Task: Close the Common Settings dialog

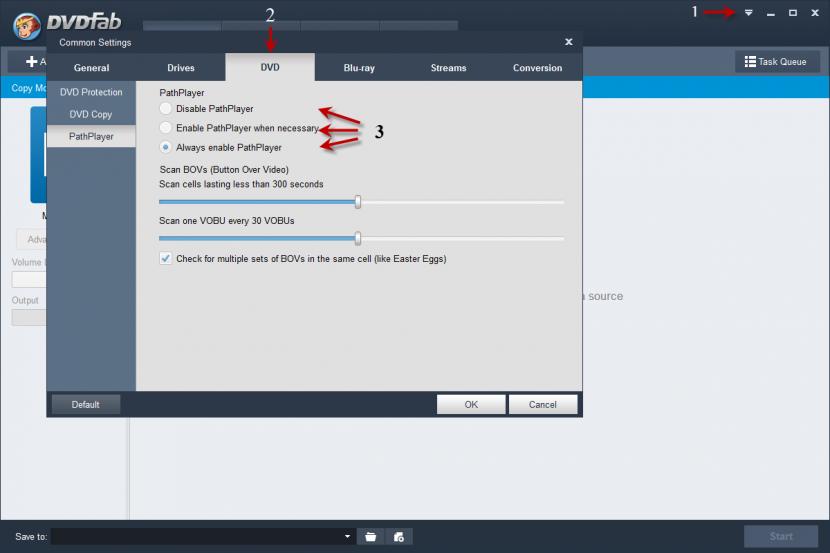Action: click(569, 41)
